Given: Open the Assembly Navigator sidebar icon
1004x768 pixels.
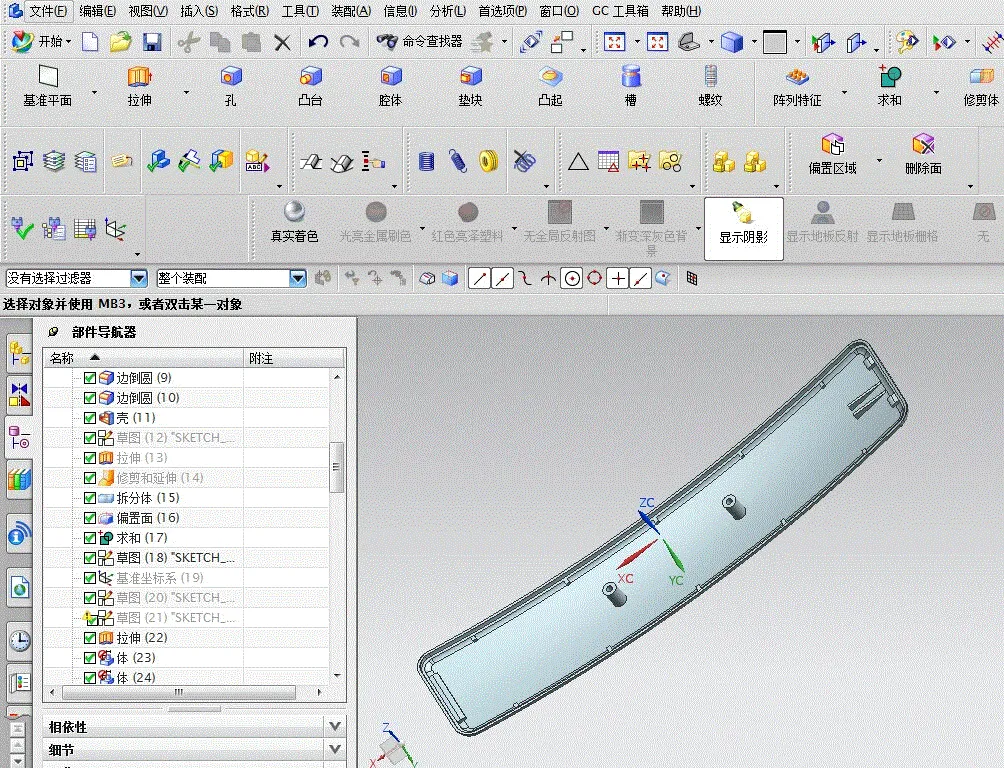Looking at the screenshot, I should (x=20, y=354).
